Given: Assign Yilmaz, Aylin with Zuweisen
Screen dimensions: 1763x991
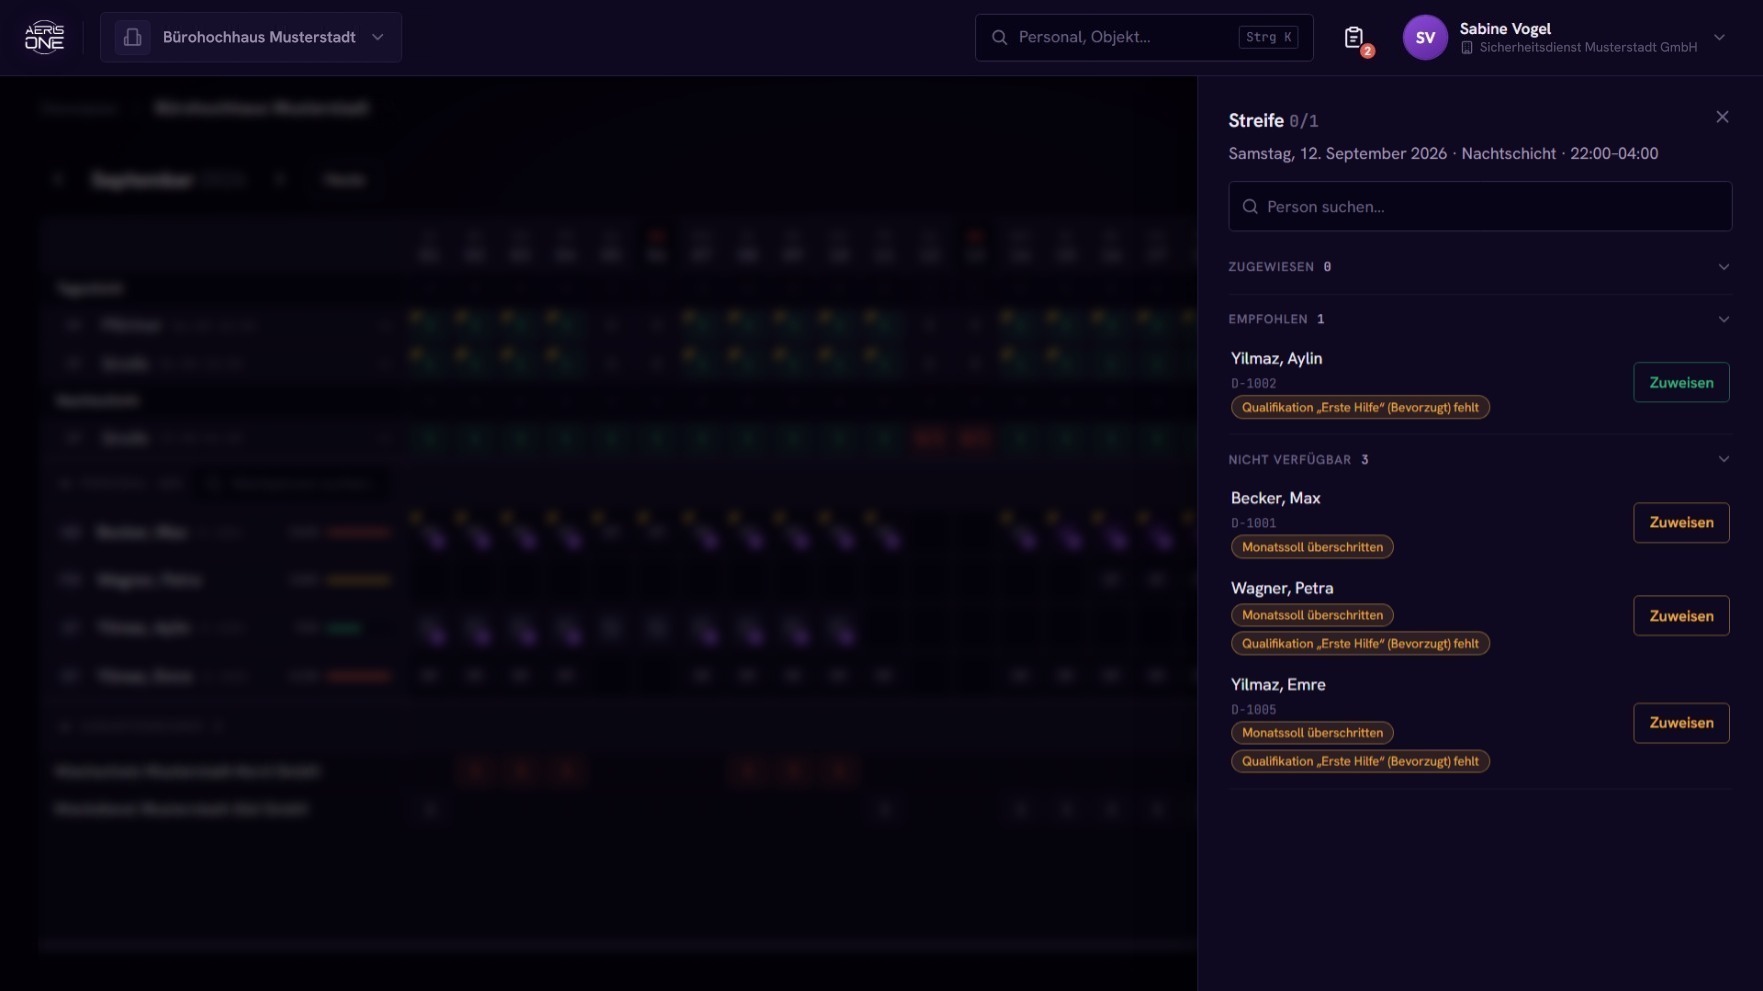Looking at the screenshot, I should pyautogui.click(x=1680, y=382).
